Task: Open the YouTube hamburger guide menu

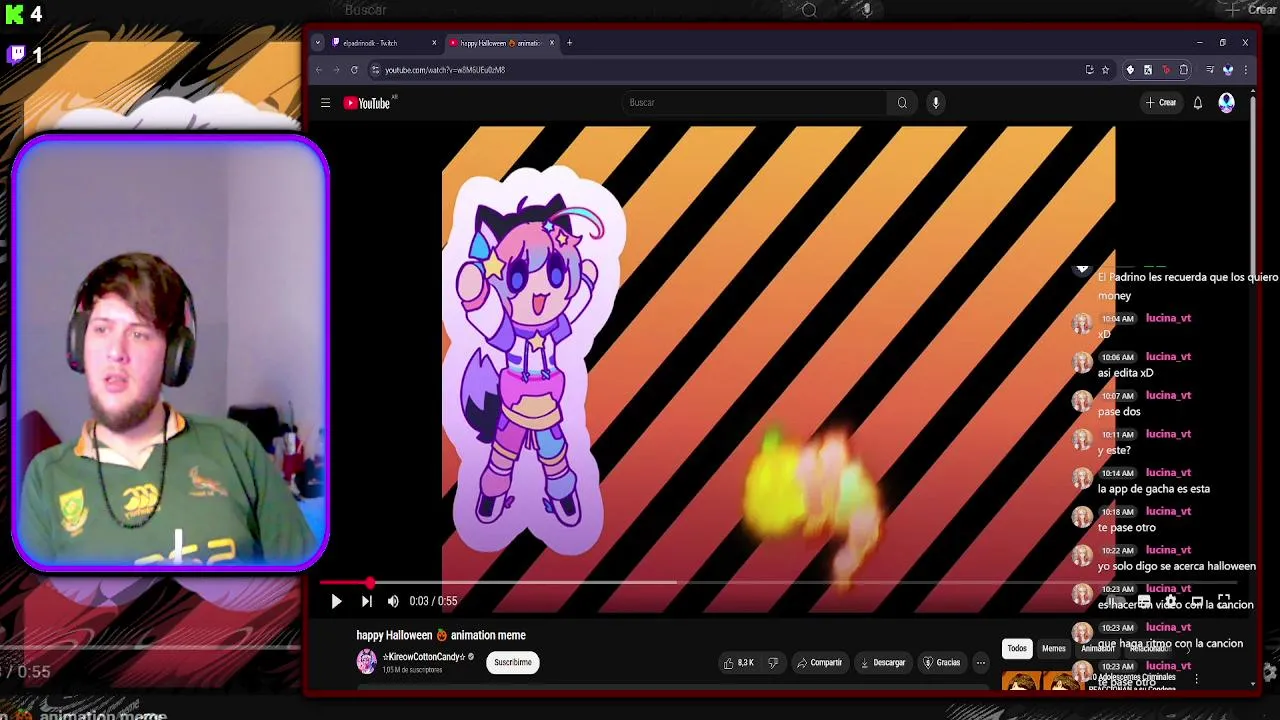Action: point(325,103)
